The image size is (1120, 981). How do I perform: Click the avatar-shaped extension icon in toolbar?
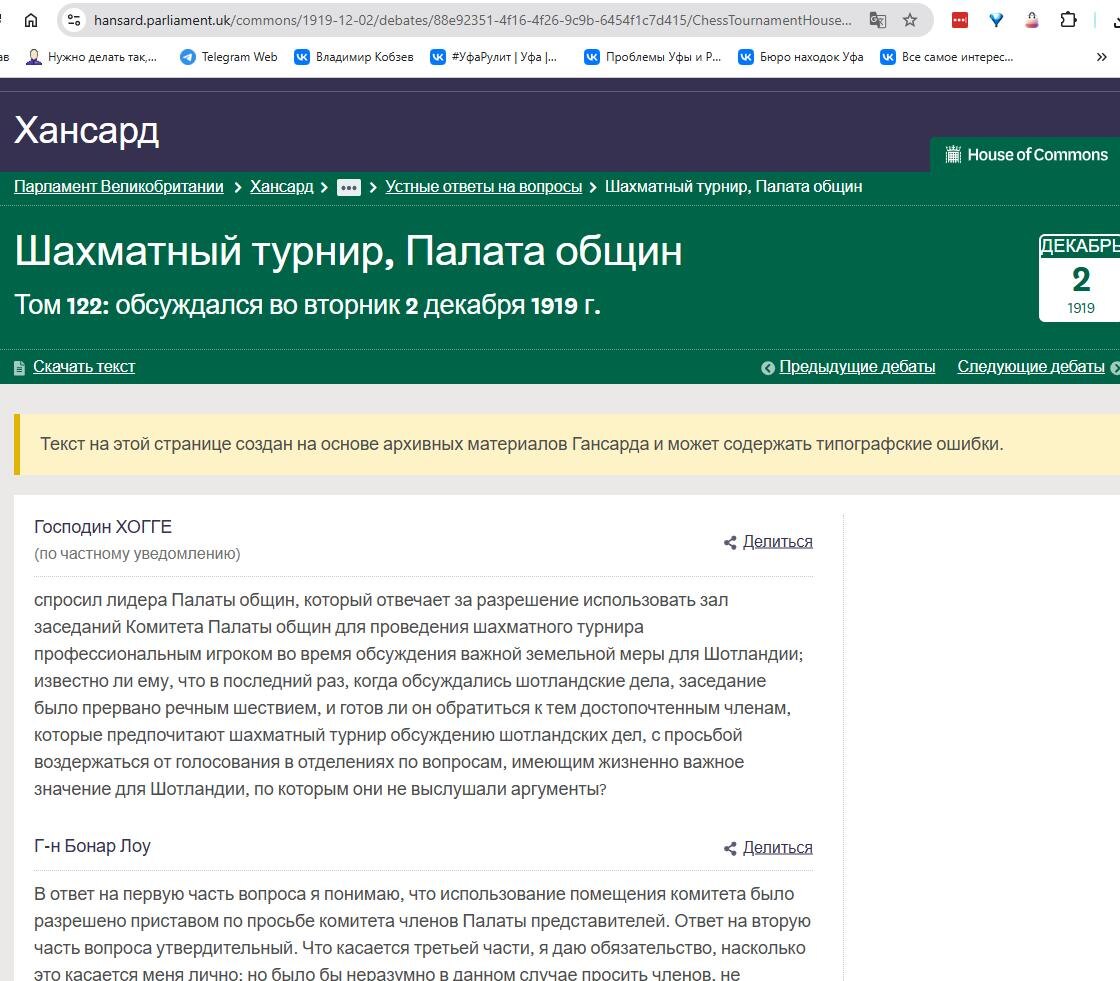1031,20
